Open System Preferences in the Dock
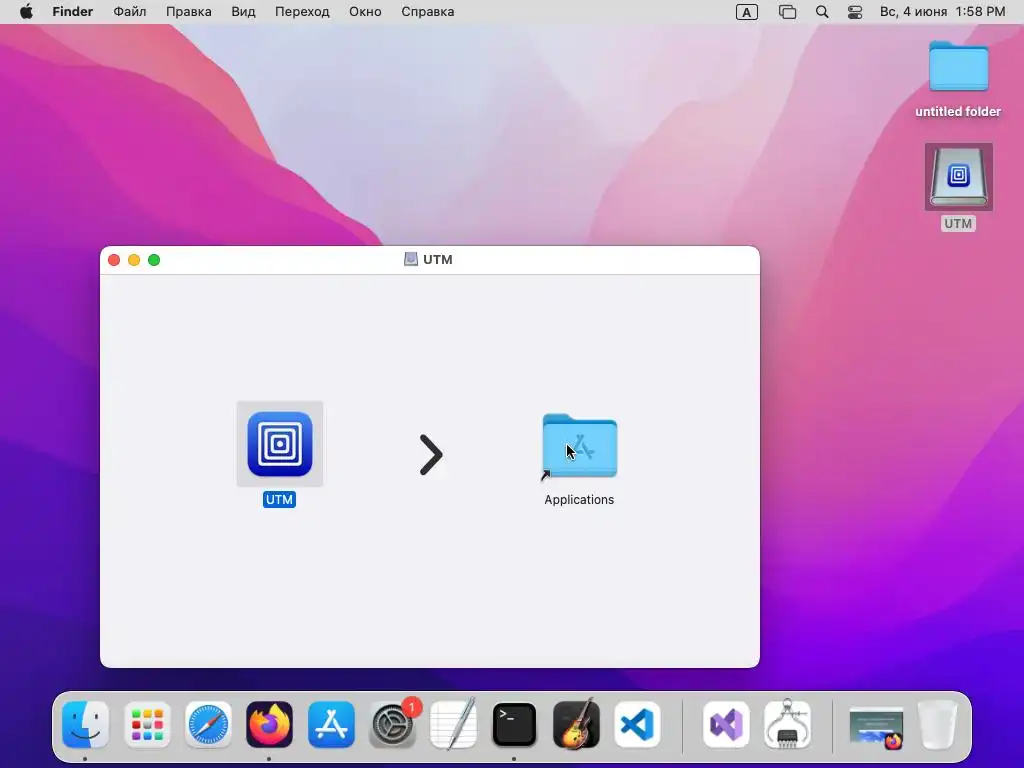 [392, 724]
